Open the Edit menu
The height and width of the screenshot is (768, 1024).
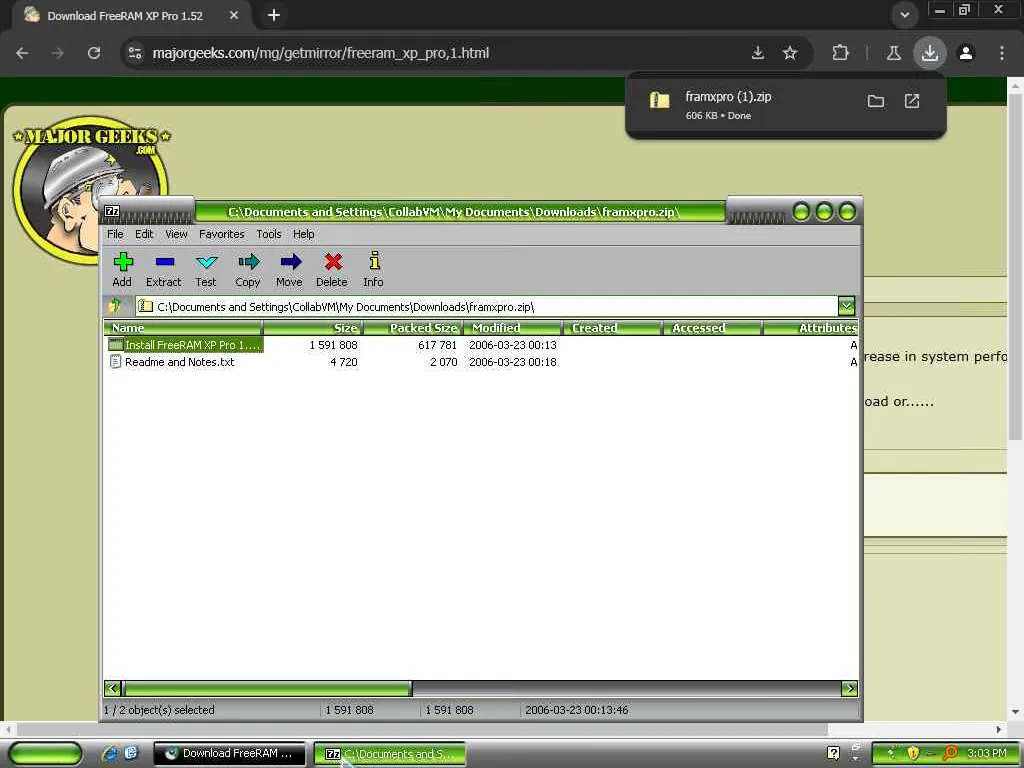coord(144,234)
